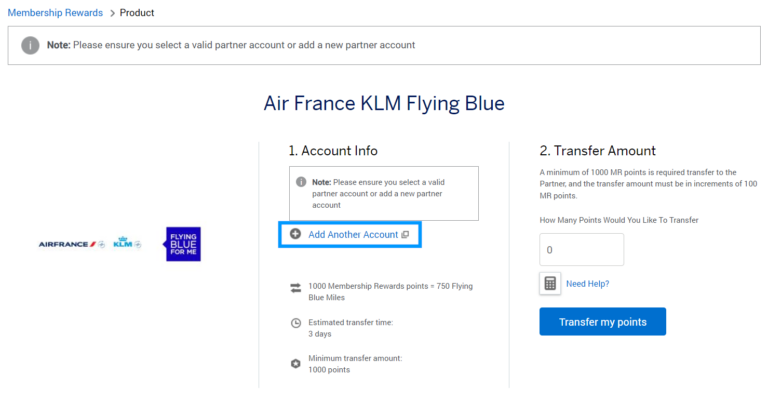Click the Flying Blue For Me logo
This screenshot has height=402, width=768.
click(x=182, y=244)
